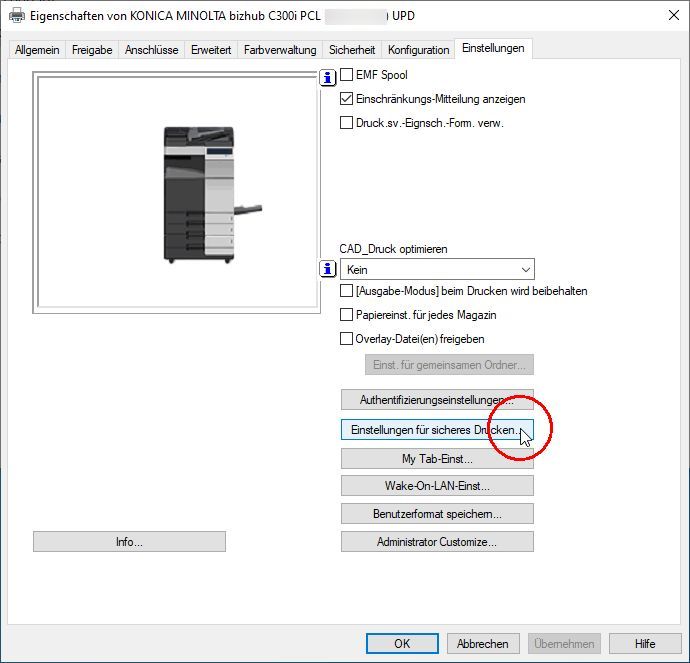Enable Overlay-Datei(en) freigeben option

pos(347,339)
